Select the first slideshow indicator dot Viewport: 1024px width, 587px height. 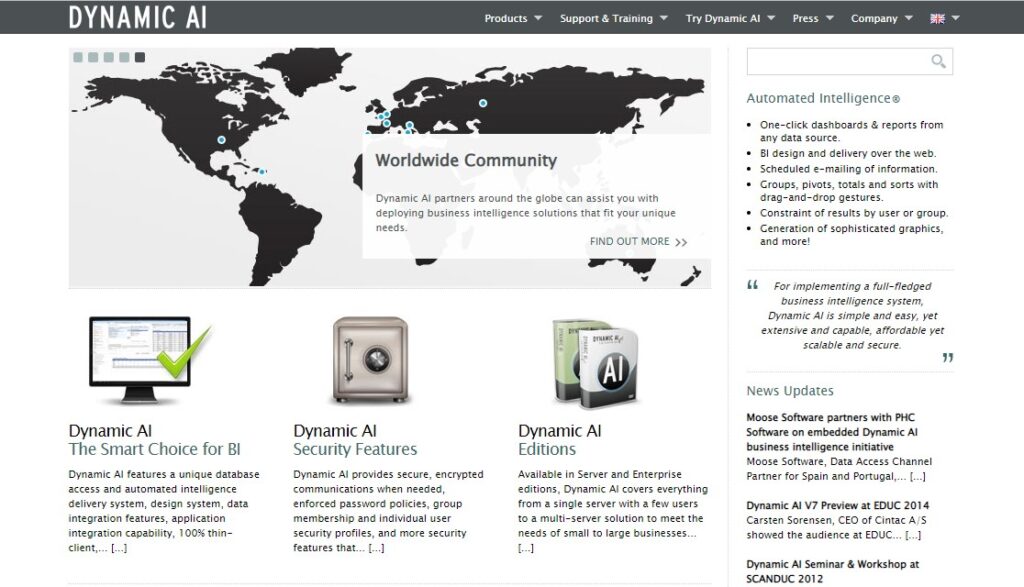(x=78, y=57)
